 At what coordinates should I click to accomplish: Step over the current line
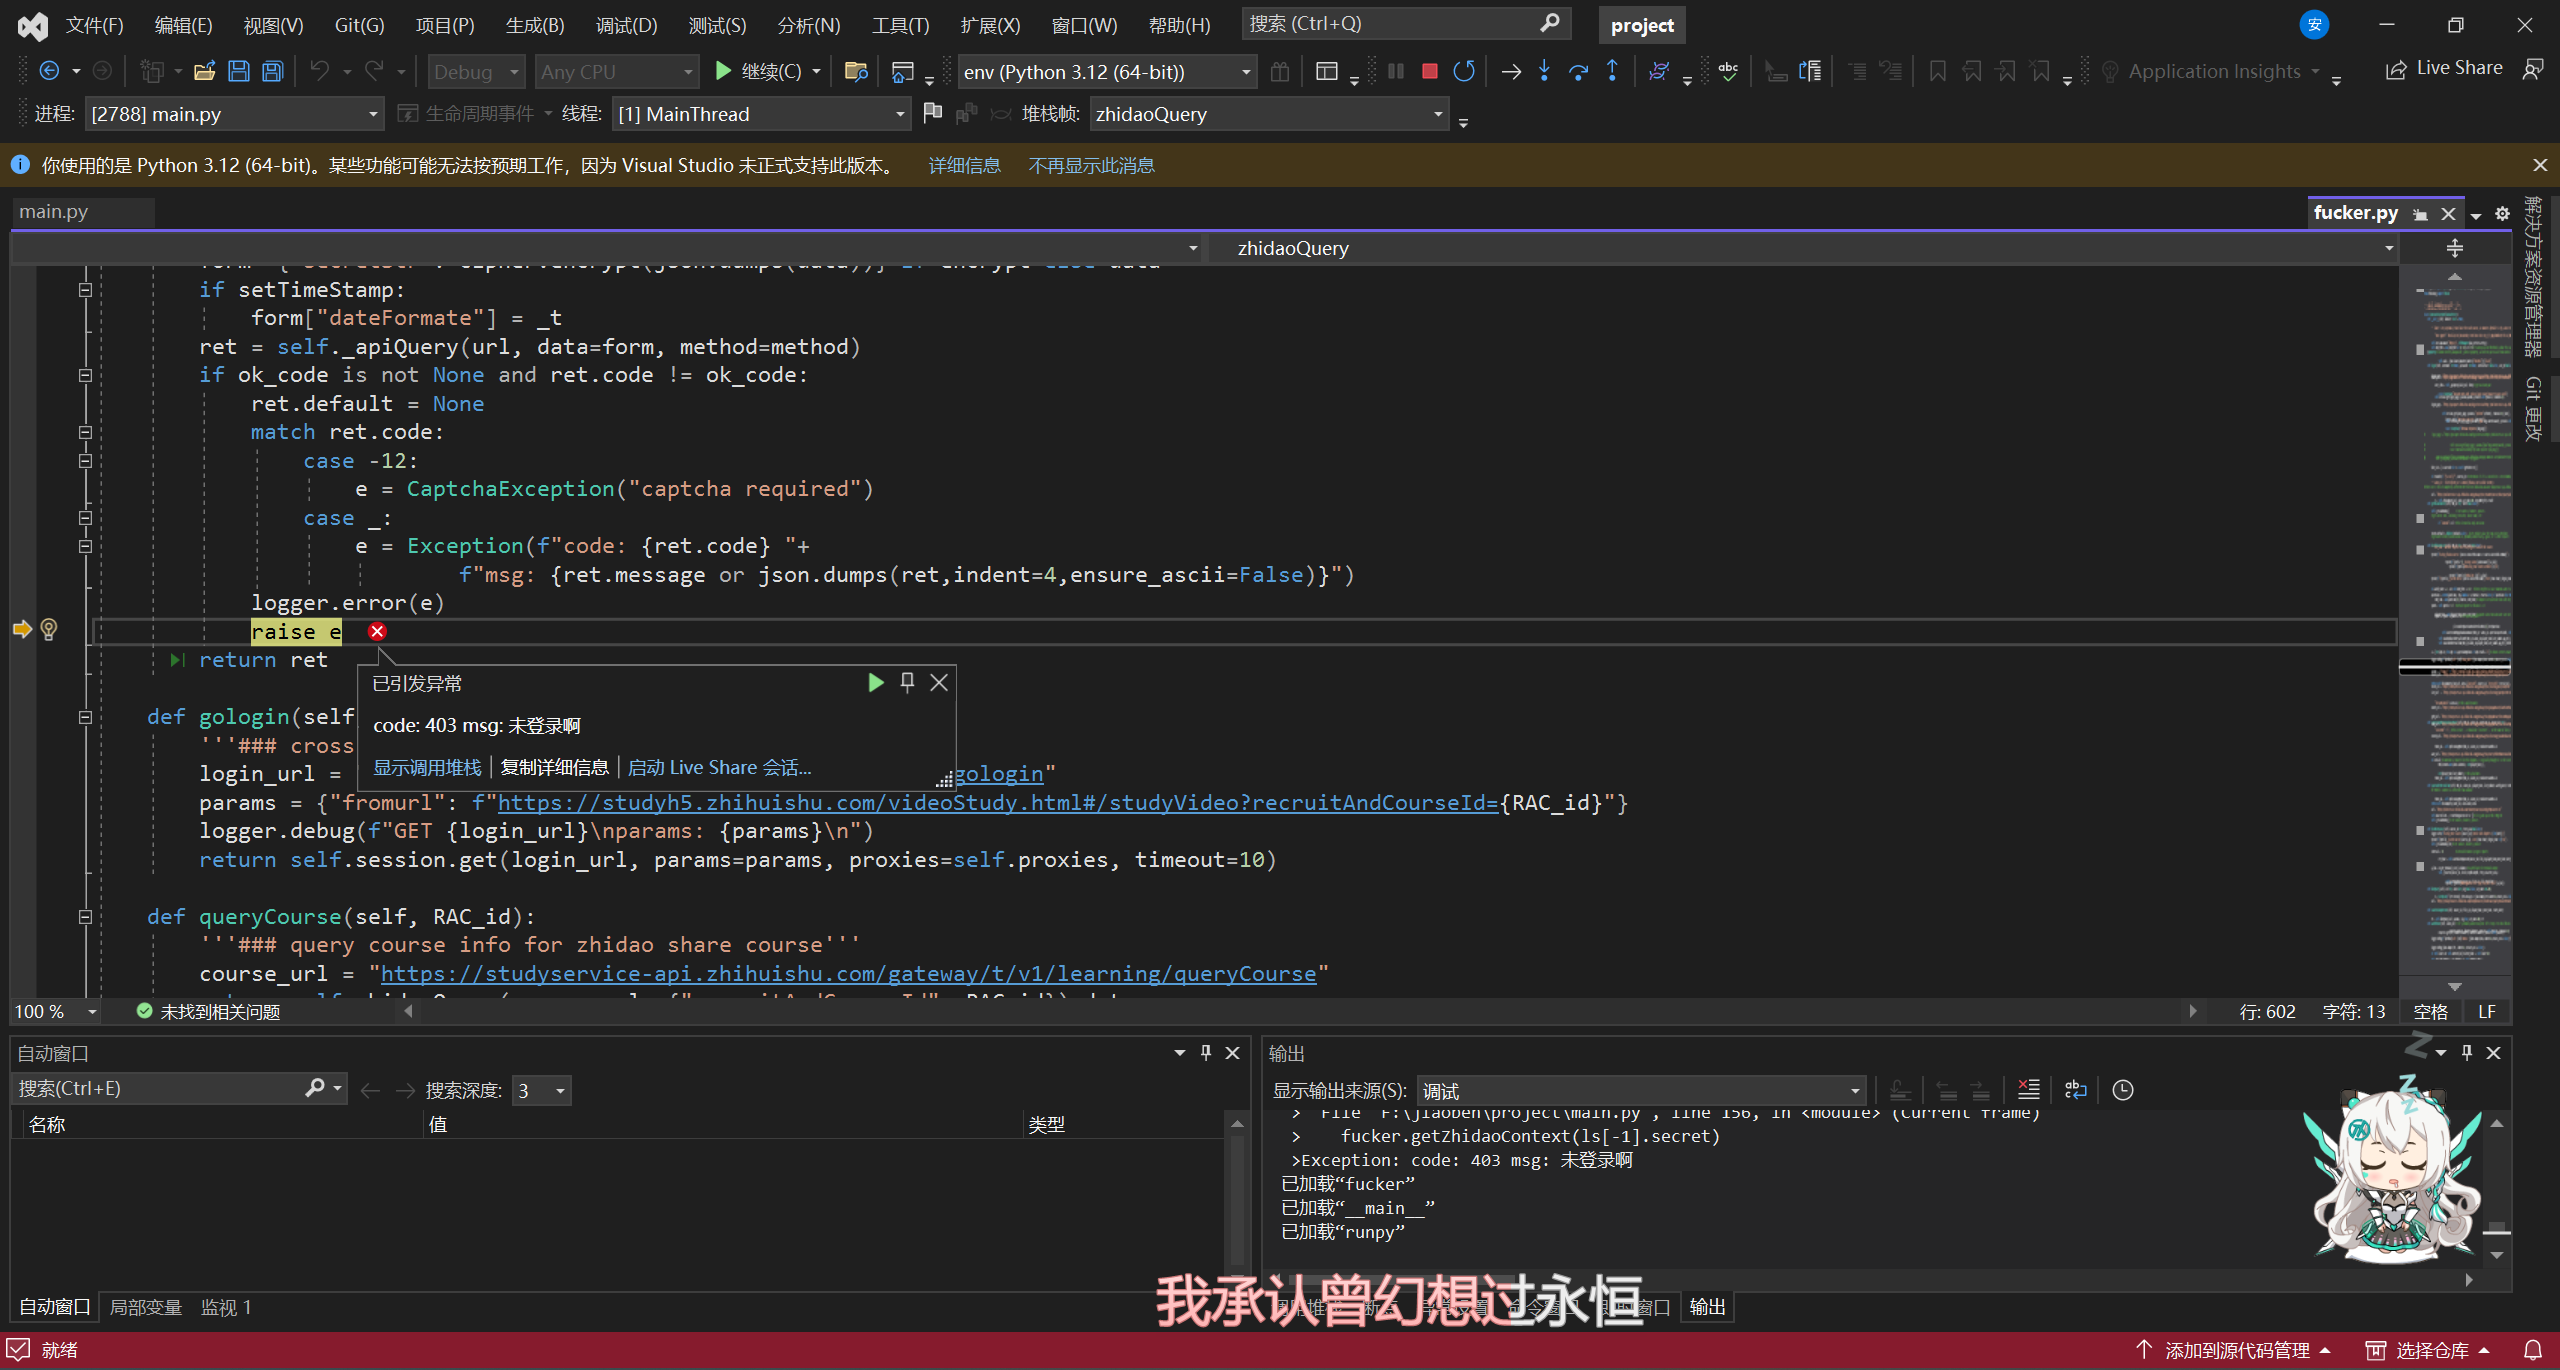1578,71
